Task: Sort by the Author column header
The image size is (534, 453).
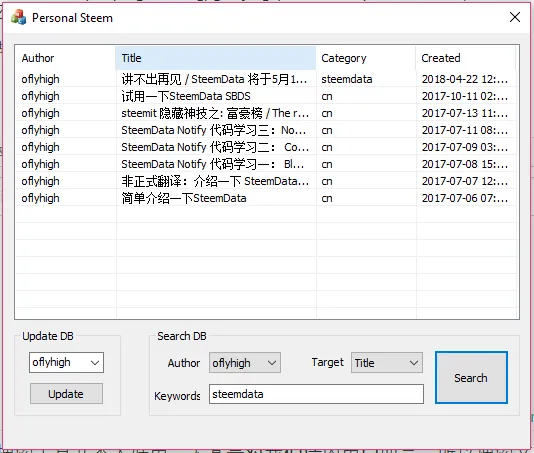Action: [x=65, y=58]
